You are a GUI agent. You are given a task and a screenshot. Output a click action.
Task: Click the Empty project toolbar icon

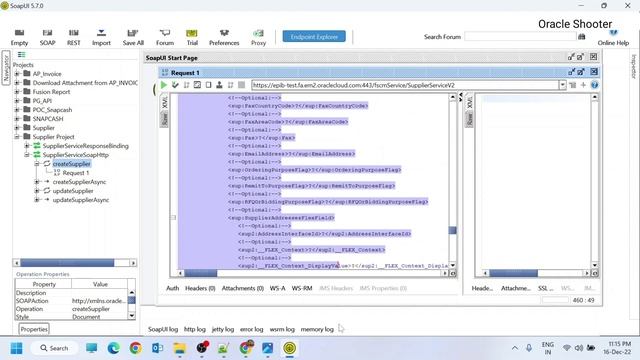[x=19, y=33]
